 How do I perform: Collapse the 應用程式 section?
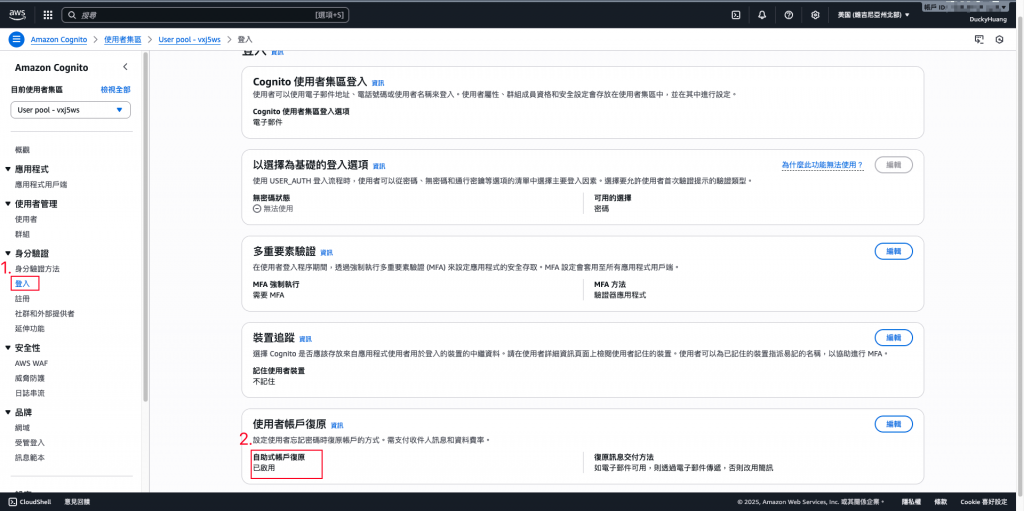pos(8,169)
